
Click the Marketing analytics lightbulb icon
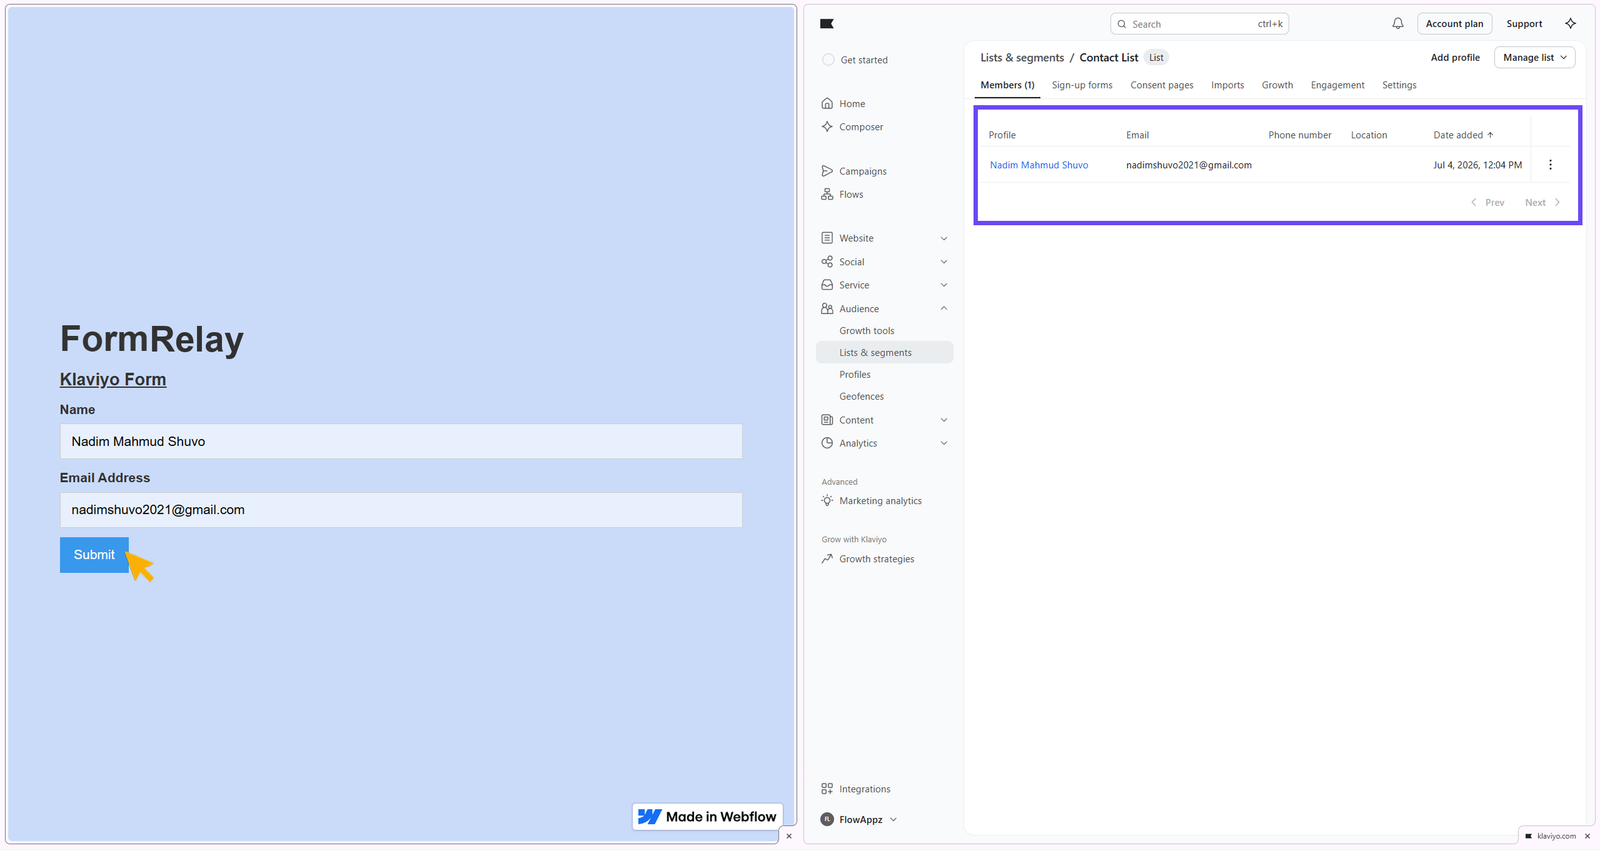(x=827, y=501)
